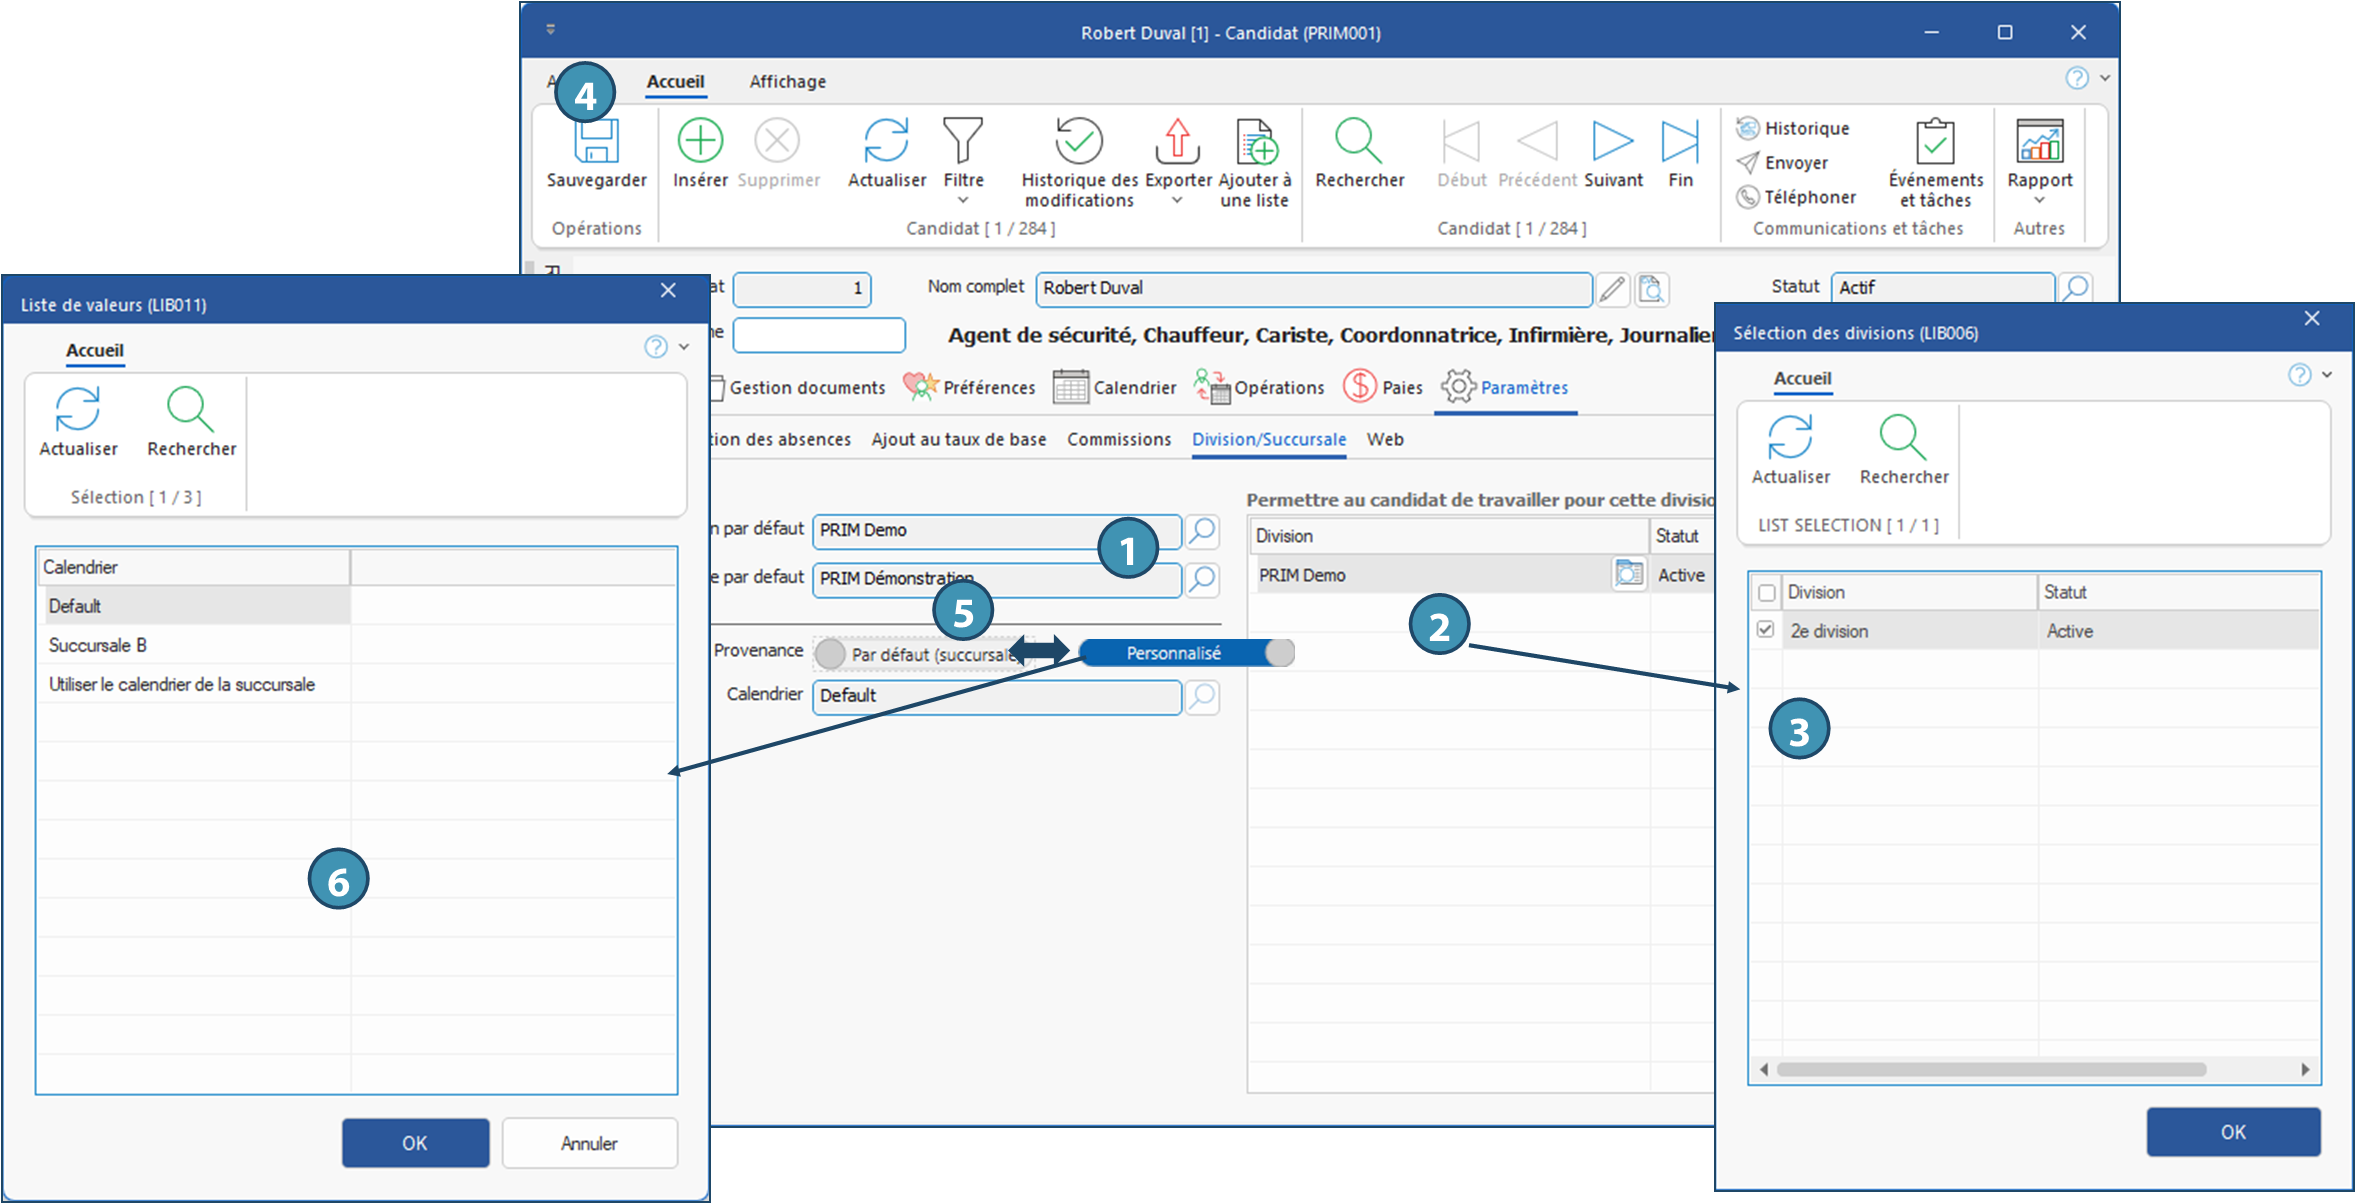Click Rechercher in the Sélection des divisions window

click(x=1903, y=449)
